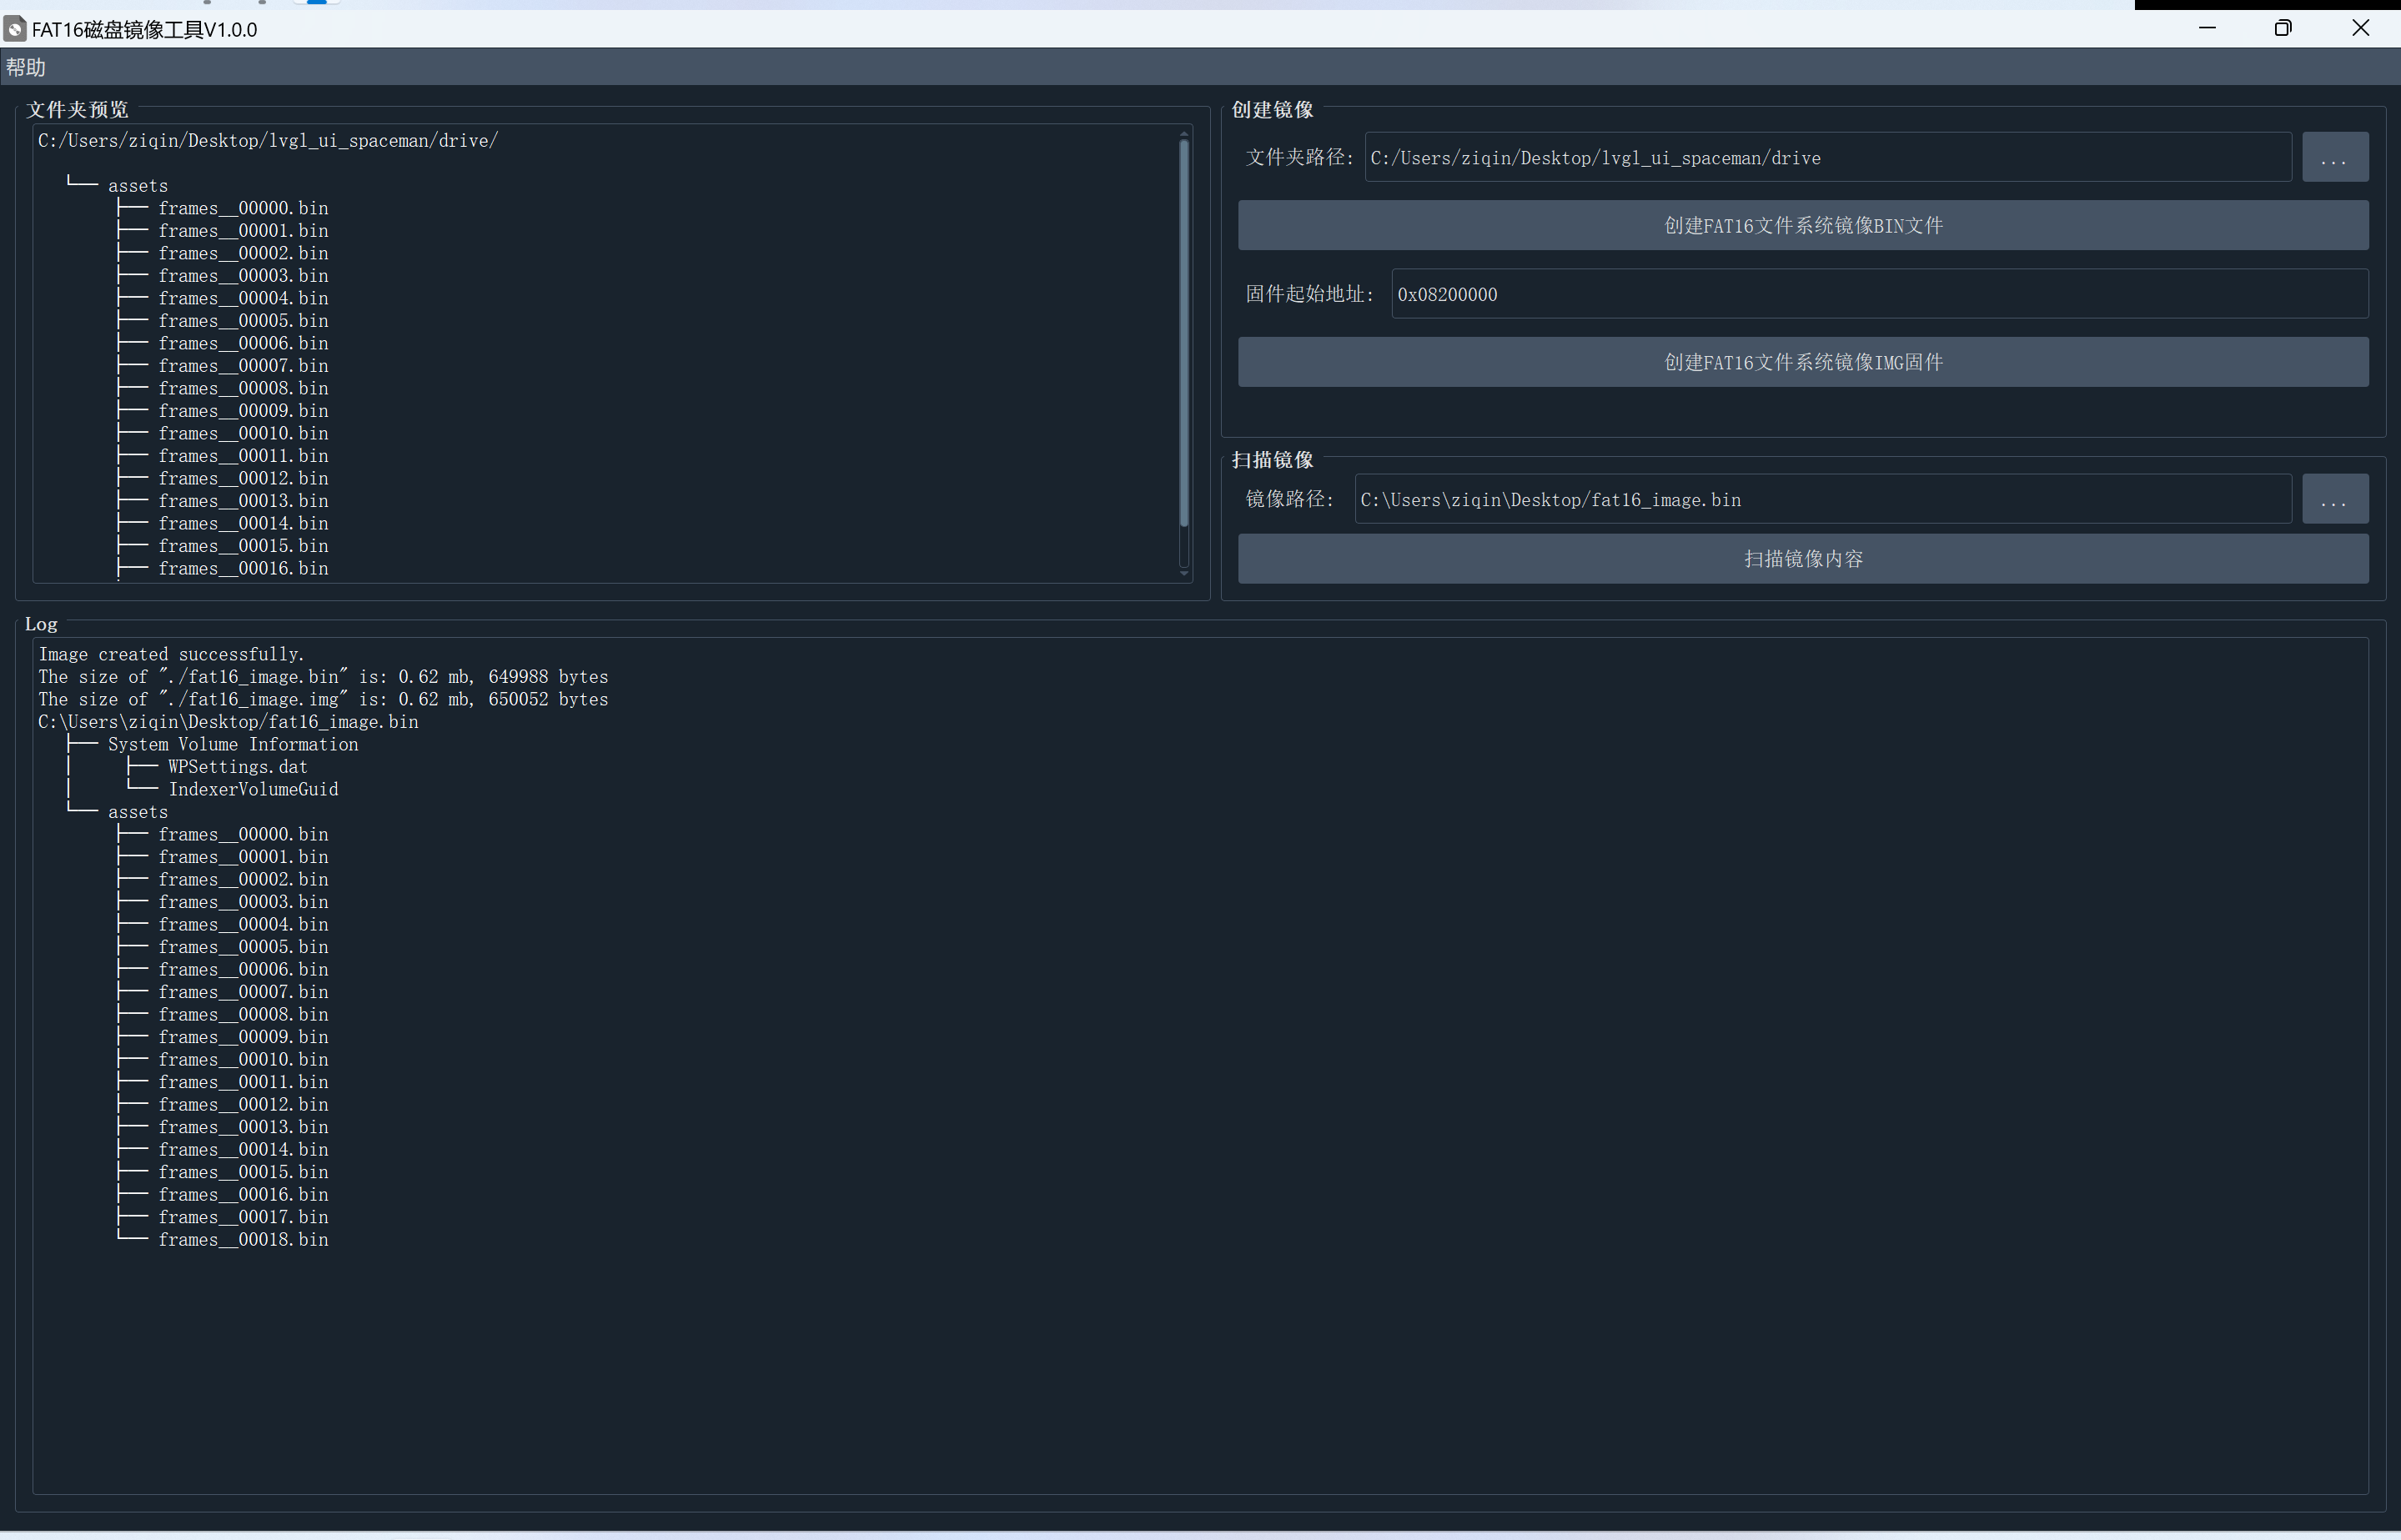This screenshot has width=2401, height=1540.
Task: Click WPSettings.dat in Log
Action: 238,767
